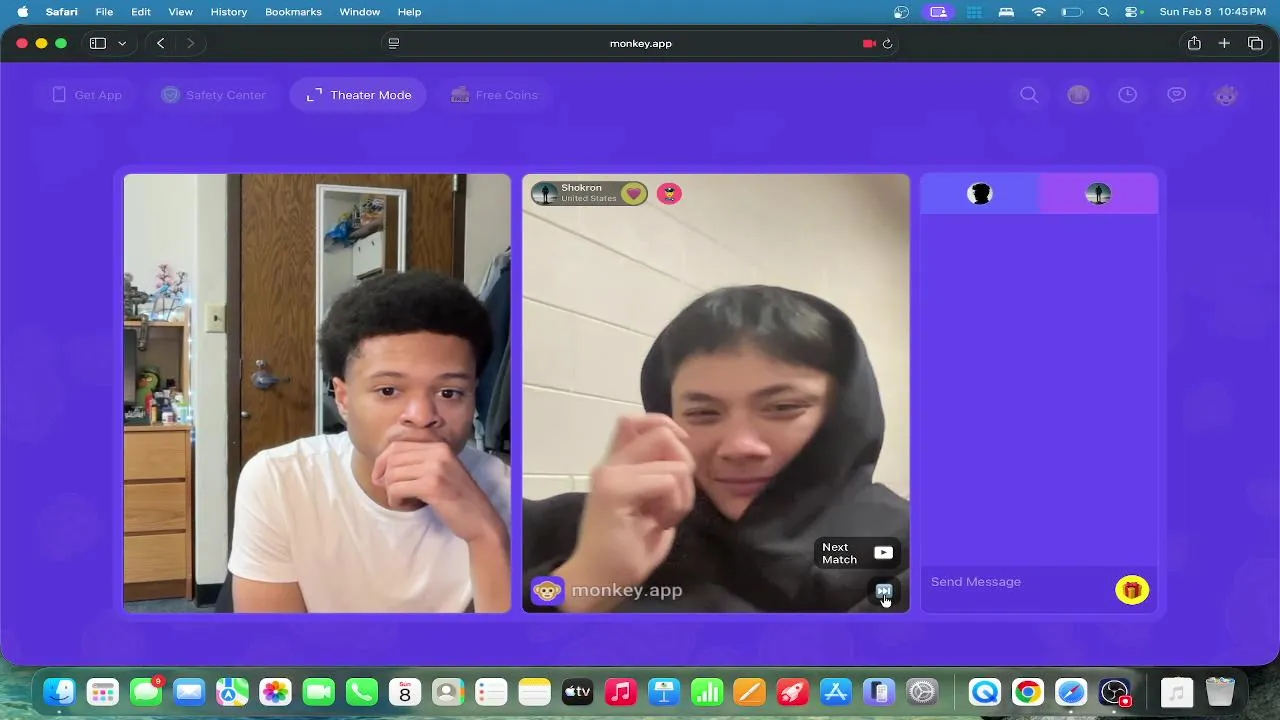
Task: Click the Next Match button
Action: coord(857,553)
